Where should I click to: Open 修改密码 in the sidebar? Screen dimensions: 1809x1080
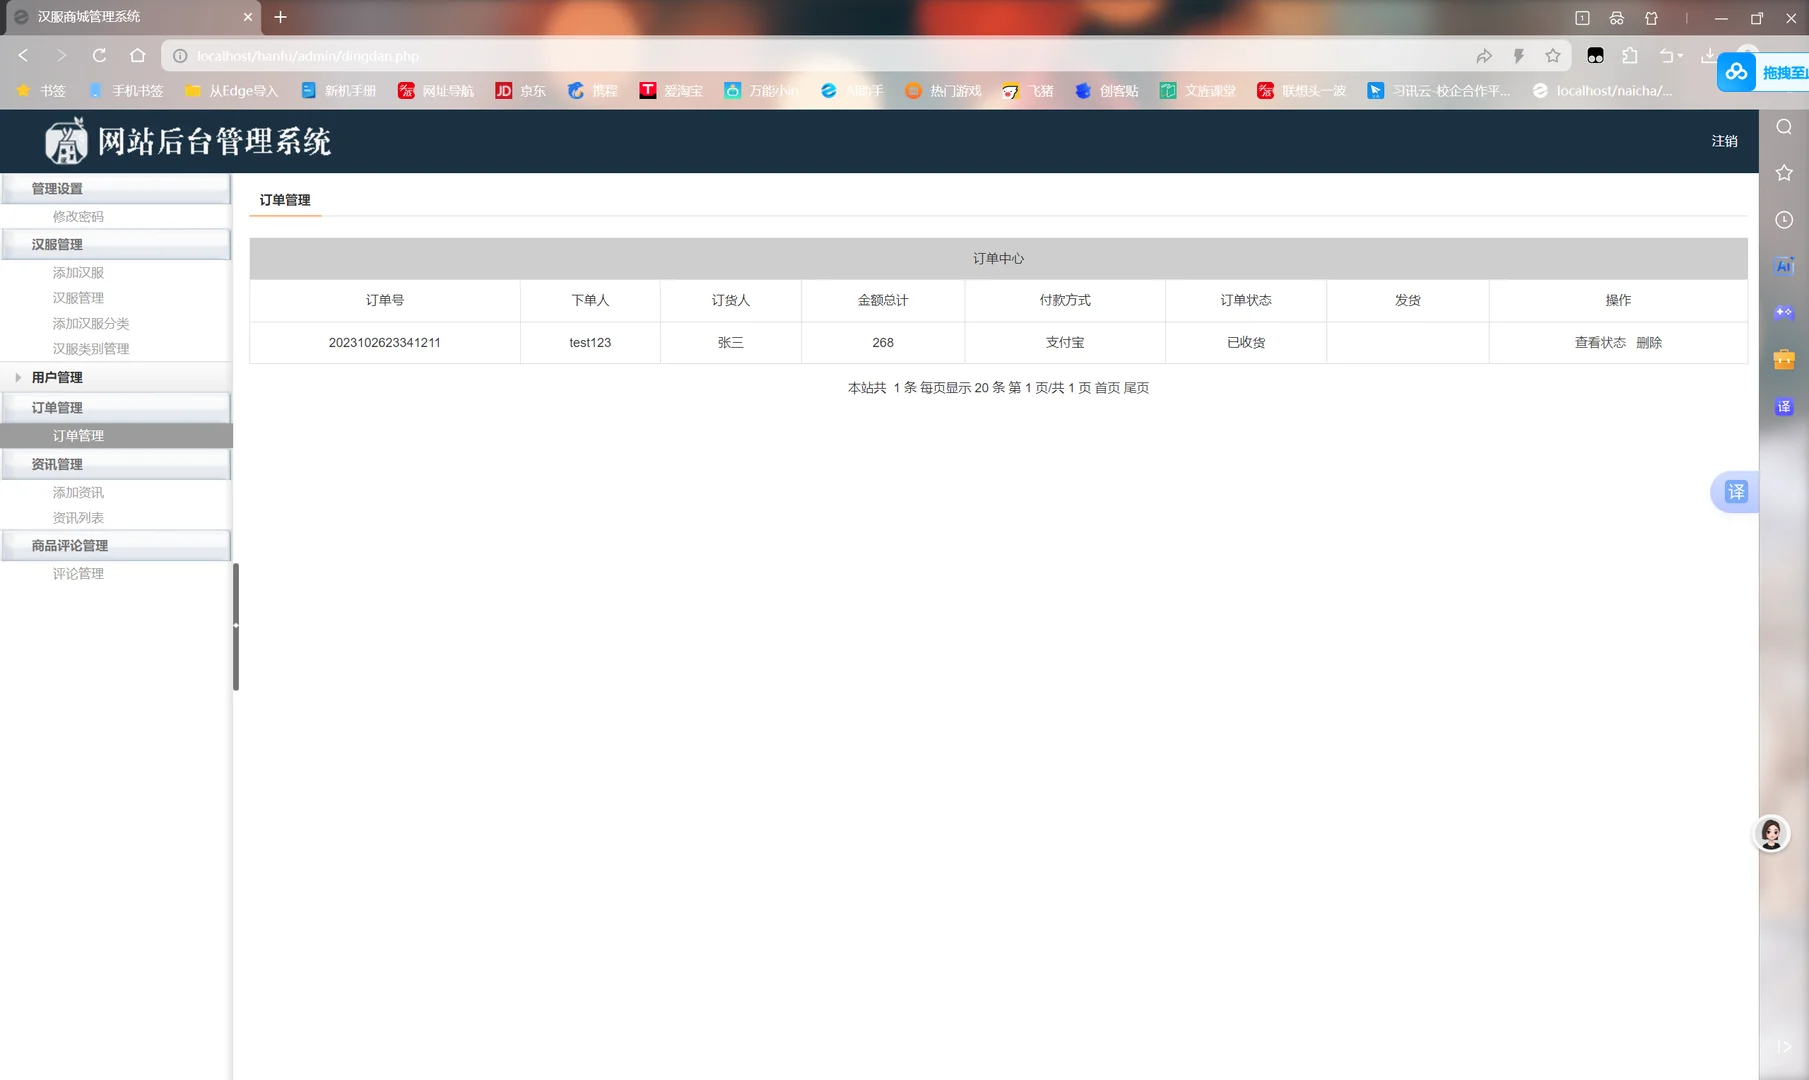pyautogui.click(x=78, y=216)
